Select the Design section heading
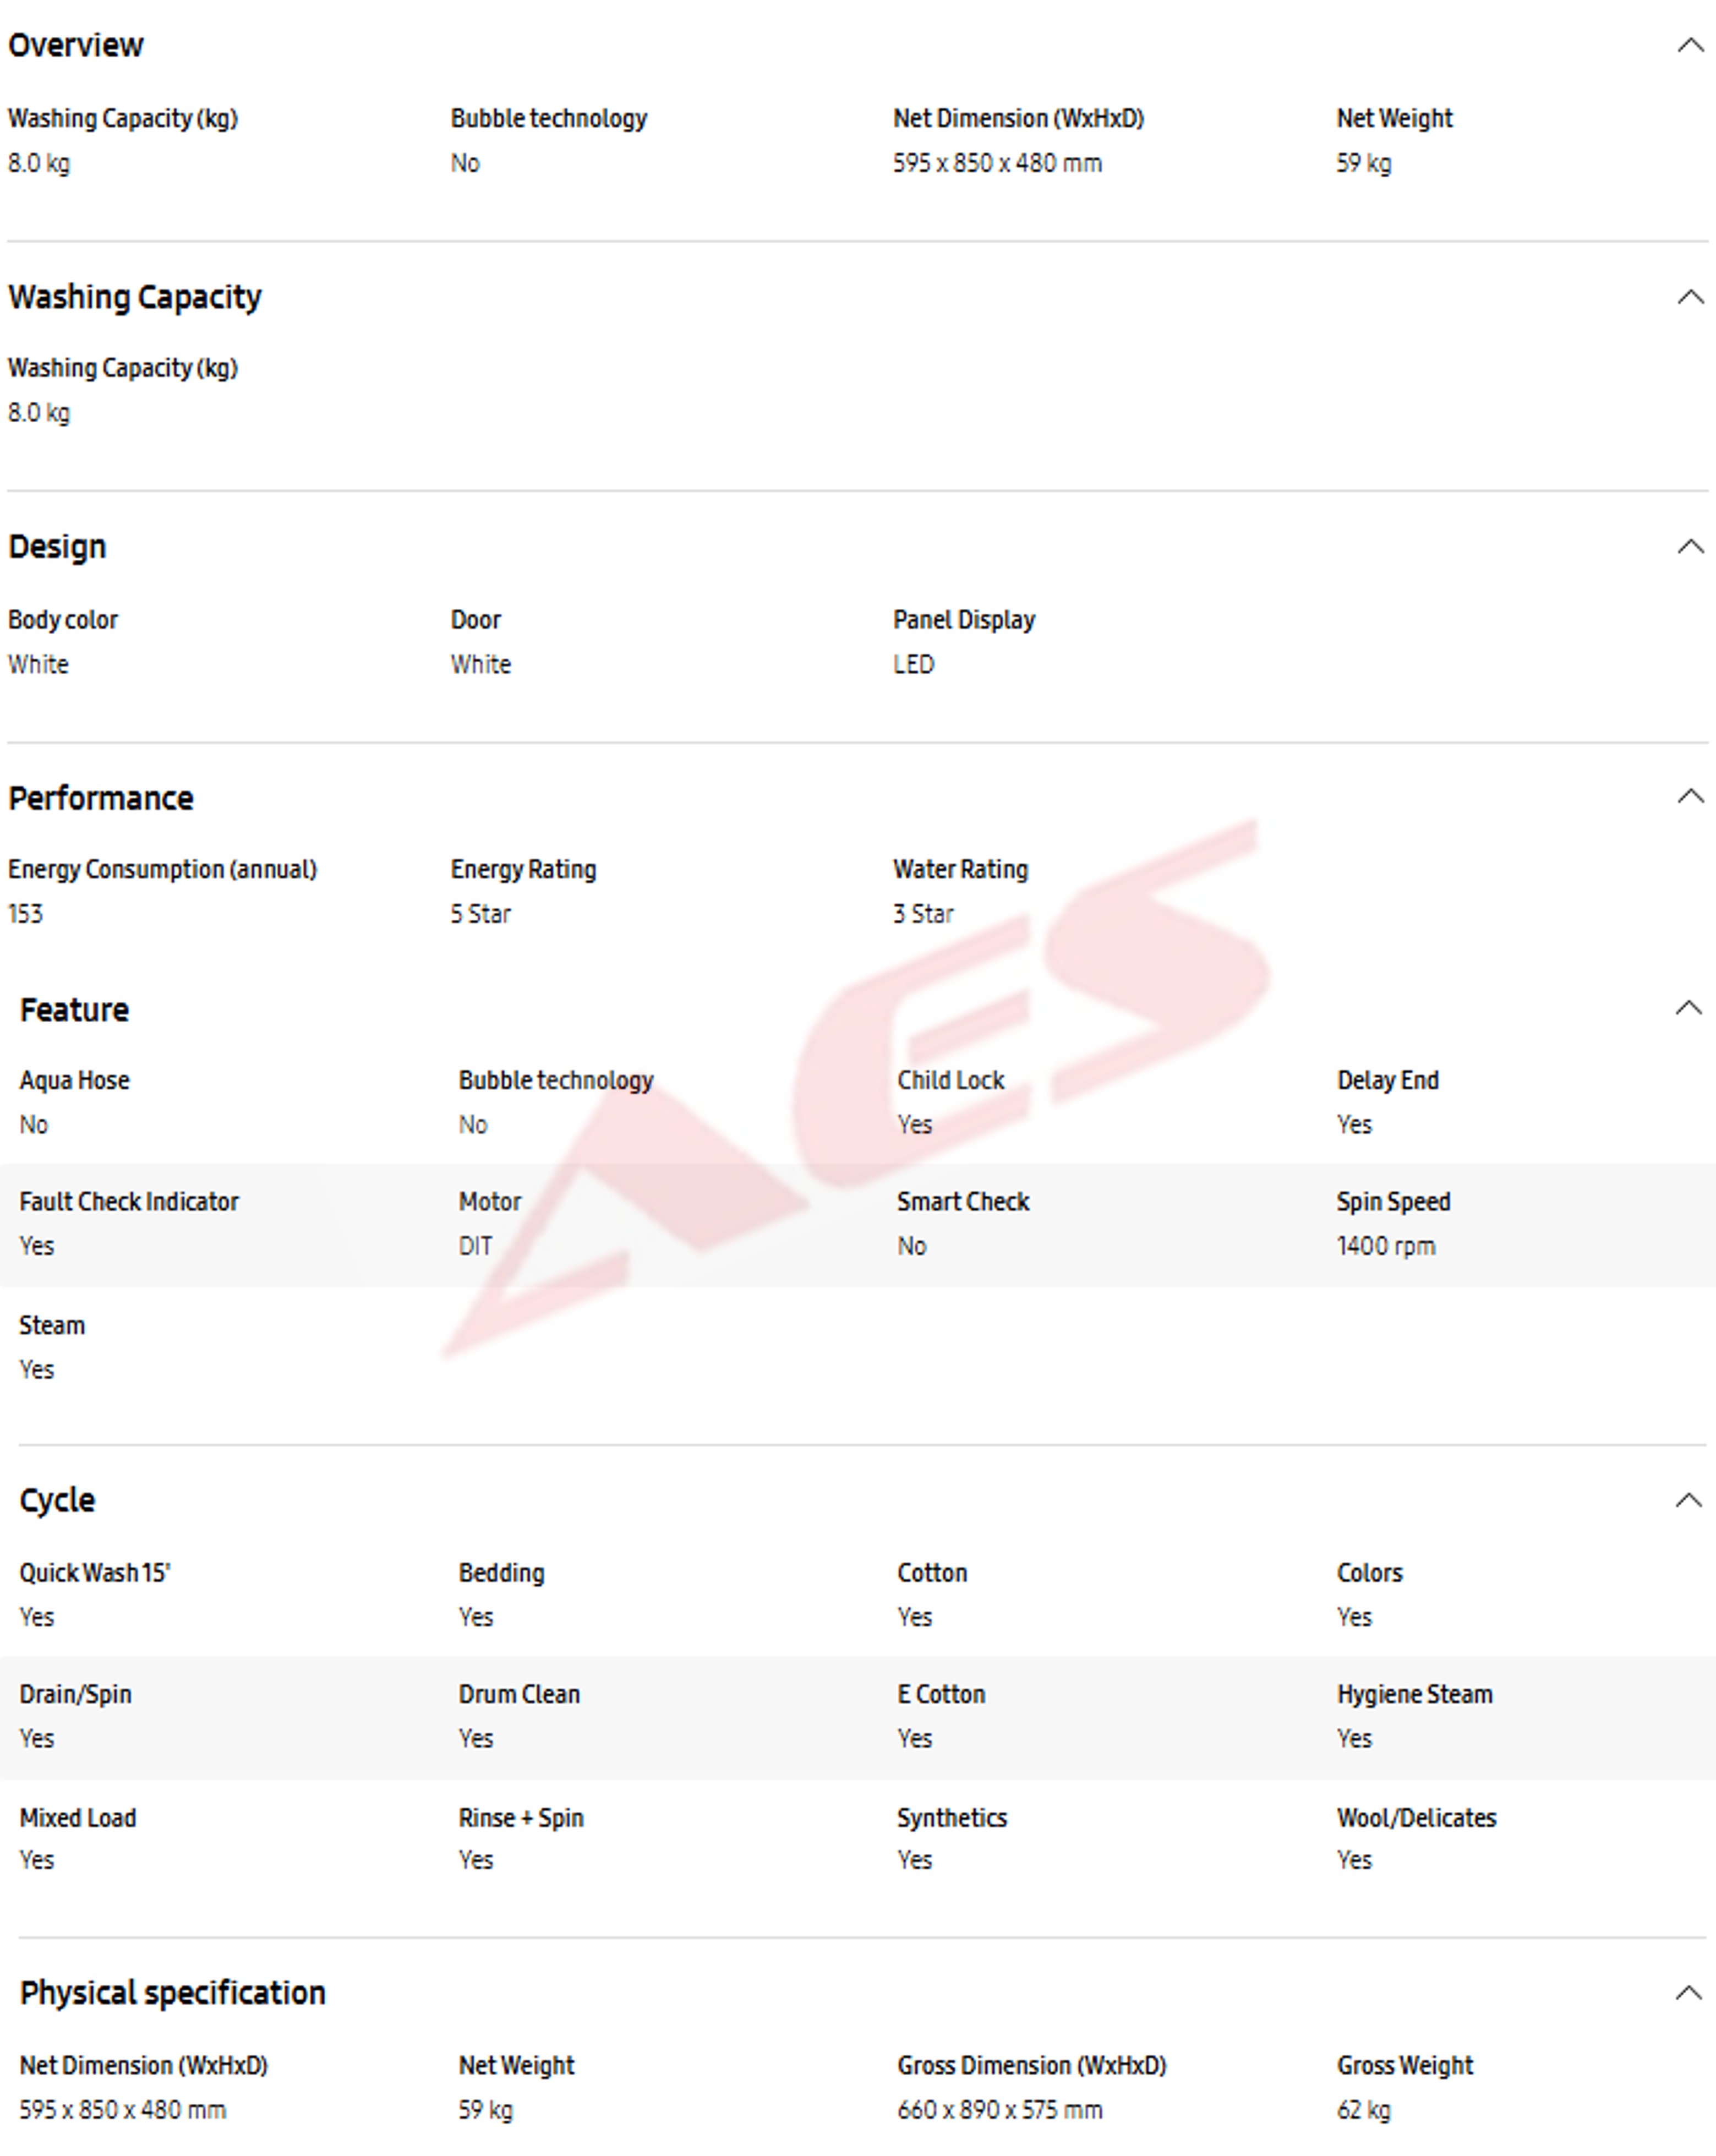1716x2156 pixels. click(x=57, y=547)
